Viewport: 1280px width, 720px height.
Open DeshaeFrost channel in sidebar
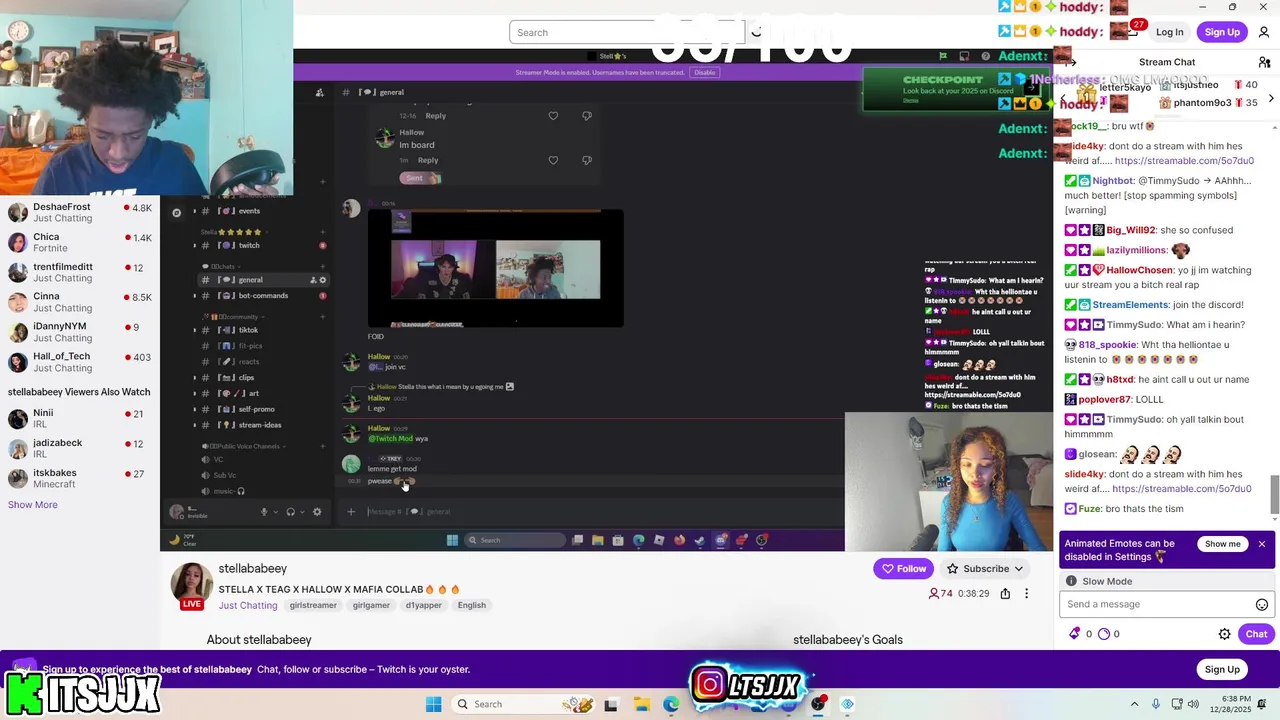click(80, 212)
